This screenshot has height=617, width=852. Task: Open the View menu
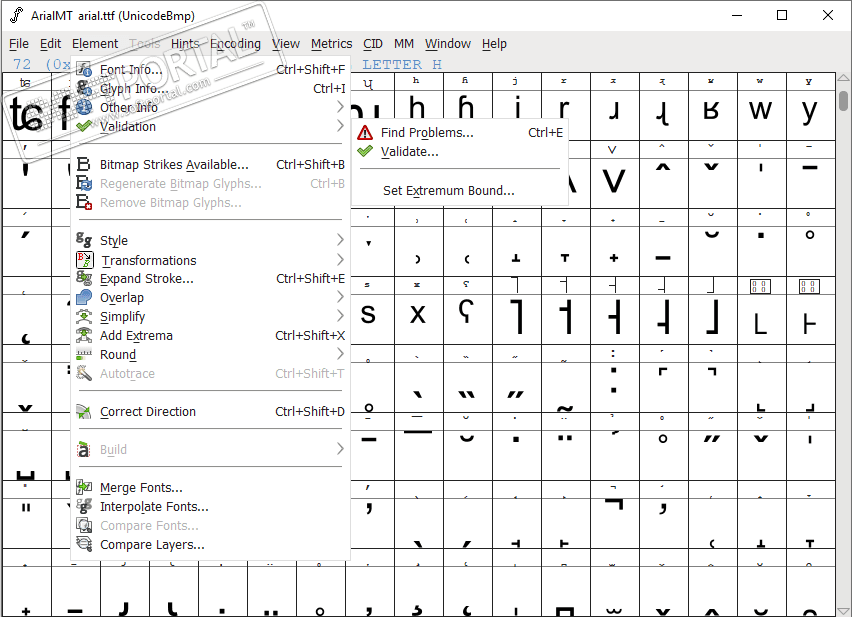click(x=286, y=43)
